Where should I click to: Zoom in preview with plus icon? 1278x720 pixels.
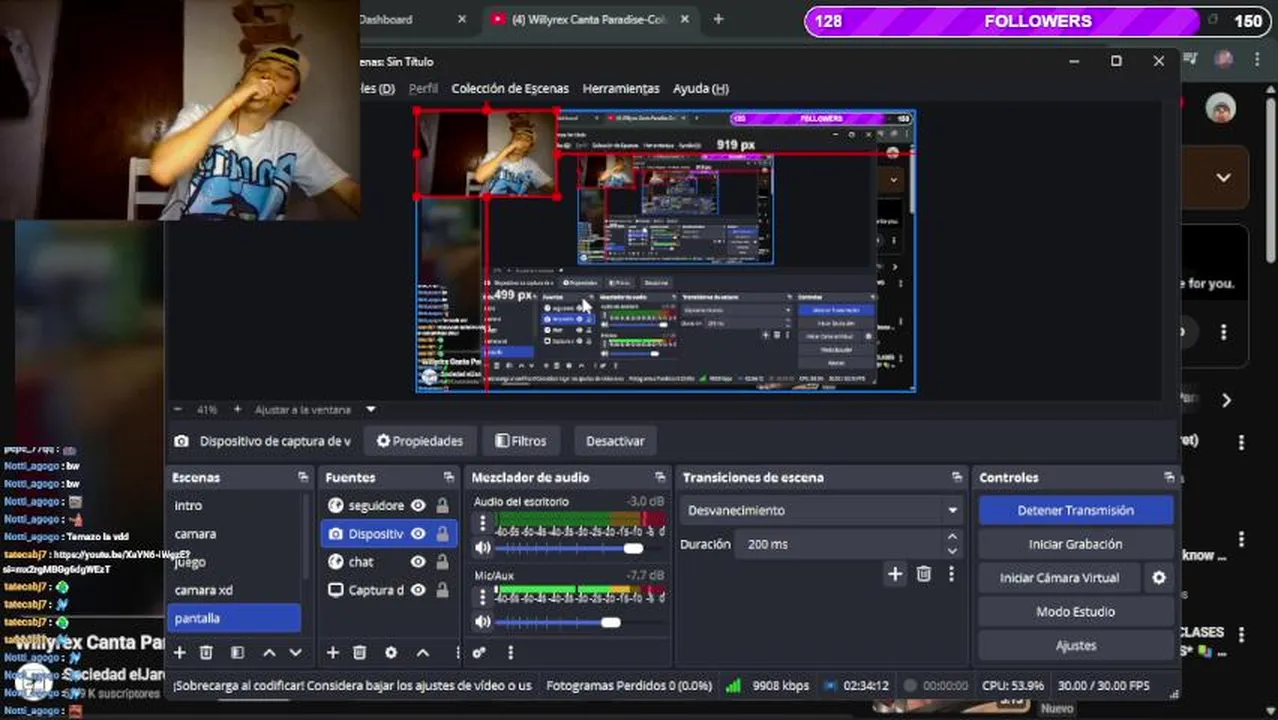coord(237,409)
